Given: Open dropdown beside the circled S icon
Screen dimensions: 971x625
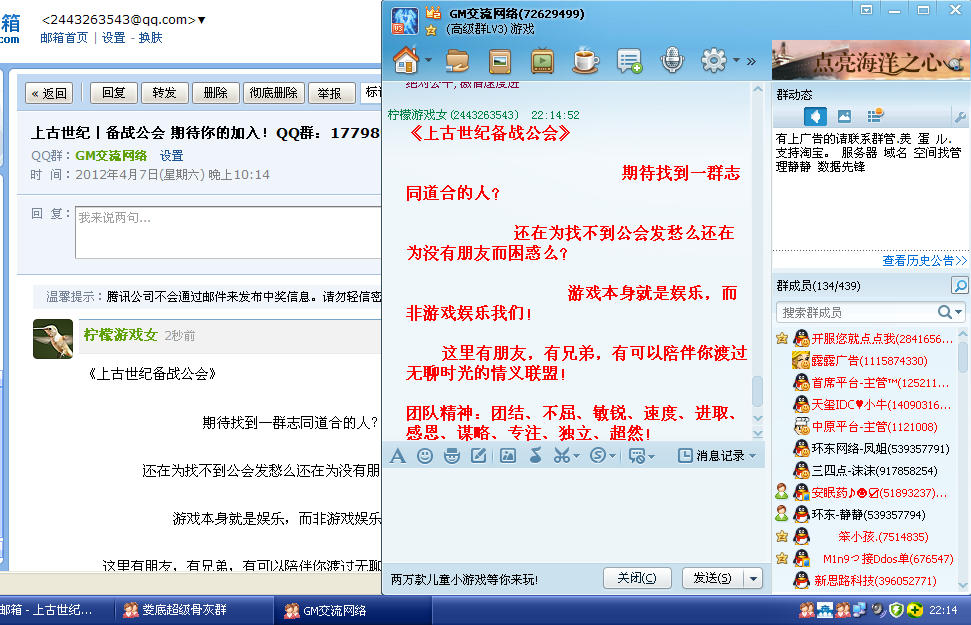Looking at the screenshot, I should coord(612,457).
